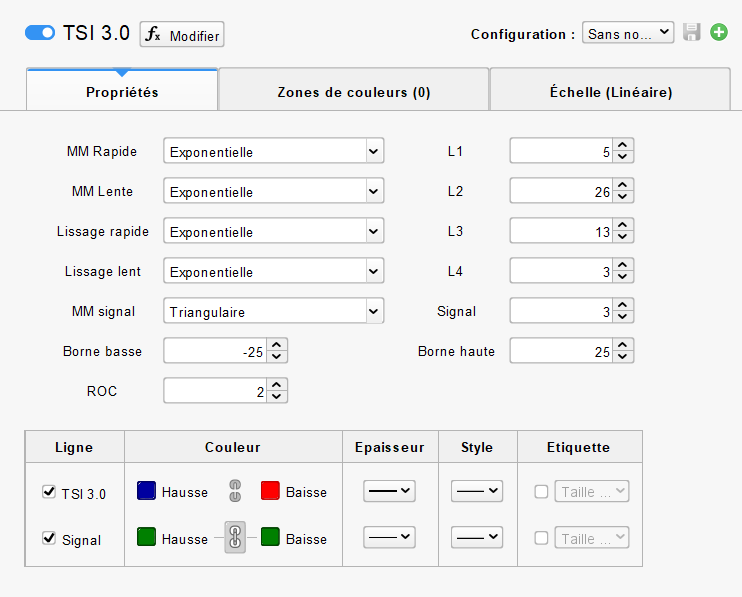Uncheck the TSI 3.0 line checkbox
This screenshot has width=742, height=597.
click(48, 492)
